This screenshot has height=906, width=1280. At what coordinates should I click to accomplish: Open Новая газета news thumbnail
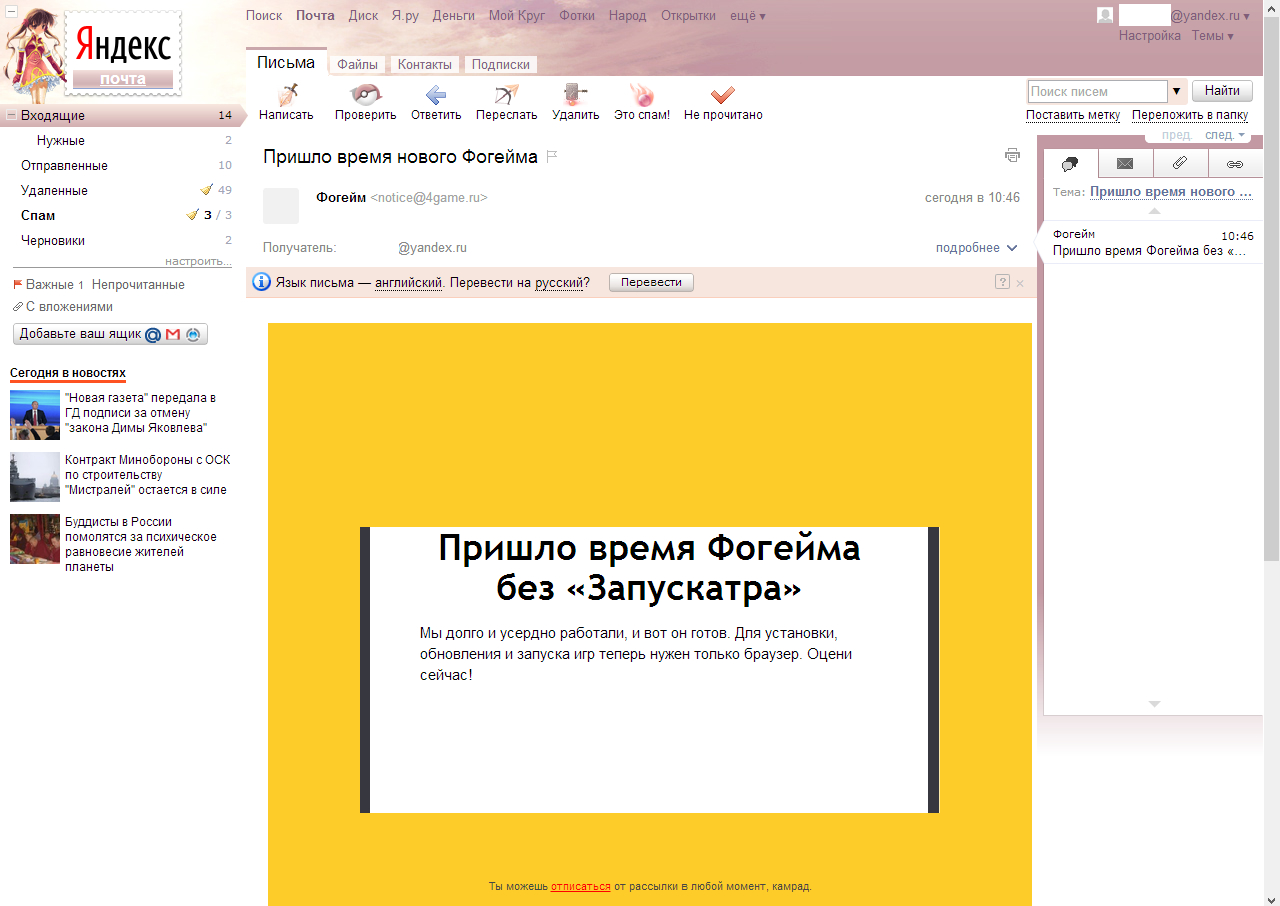coord(35,415)
